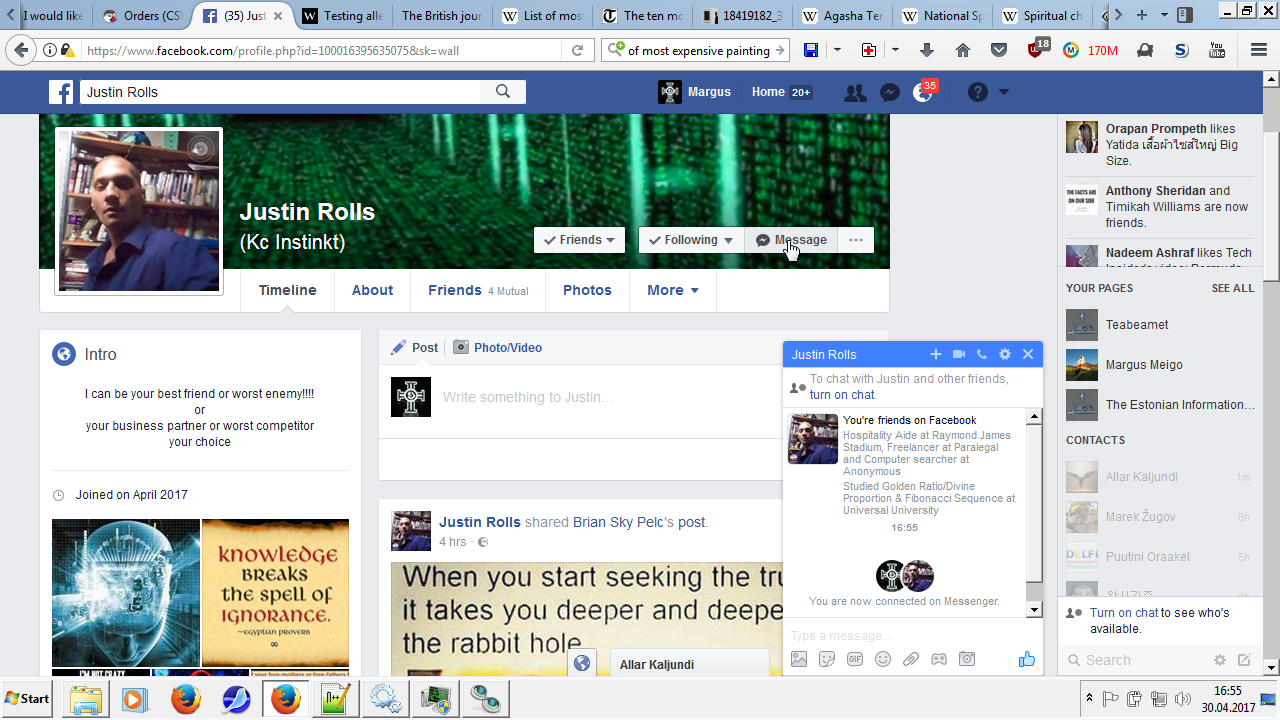Click 'turn on chat' link in chat window
The width and height of the screenshot is (1280, 720).
pyautogui.click(x=842, y=395)
